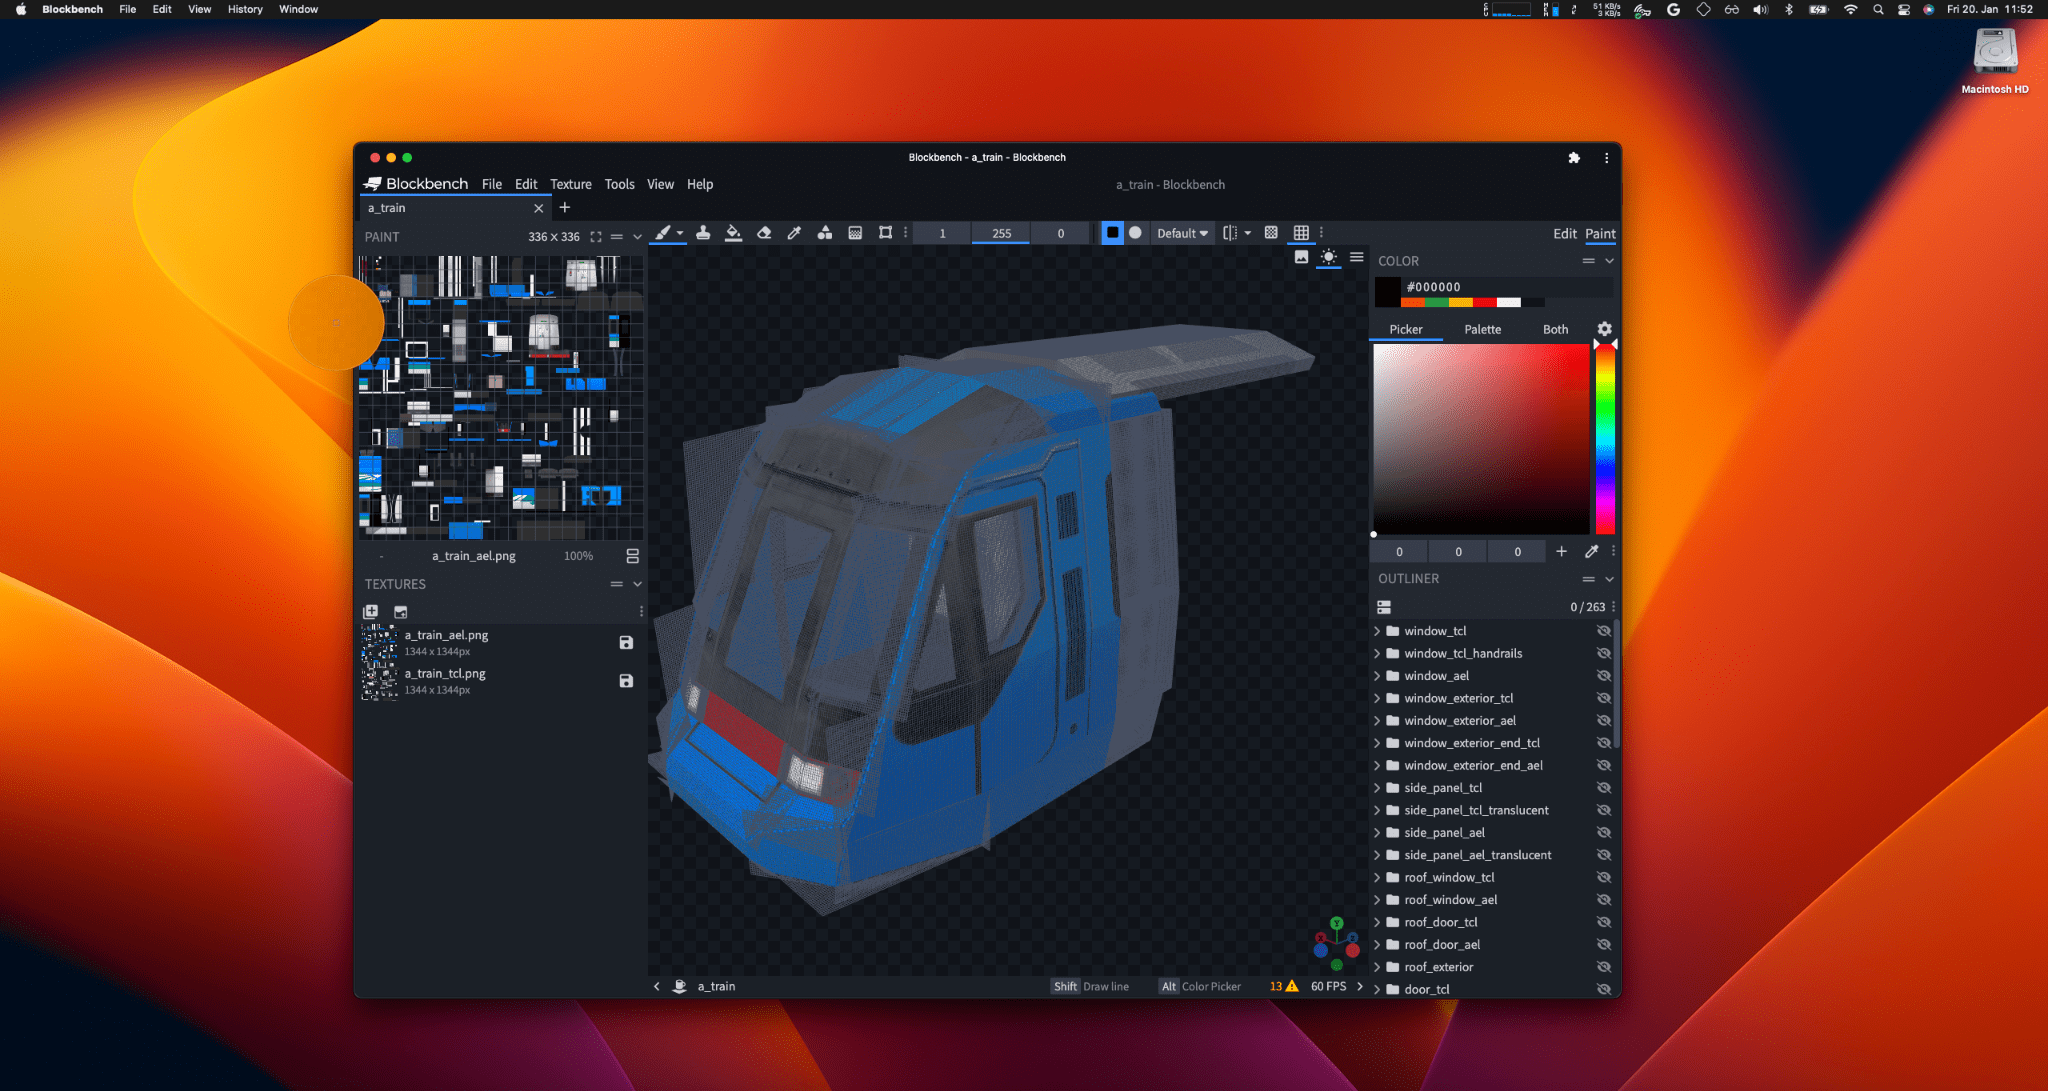2048x1091 pixels.
Task: Toggle visibility of window_tcl layer
Action: [1602, 630]
